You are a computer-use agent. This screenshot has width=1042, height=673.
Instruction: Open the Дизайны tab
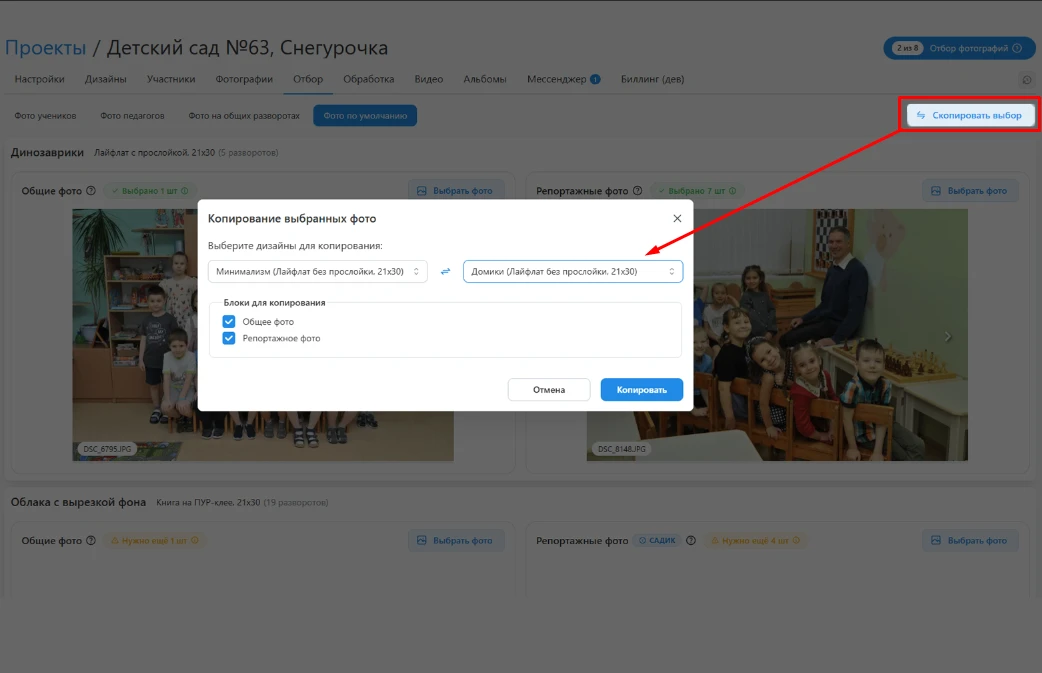[106, 79]
